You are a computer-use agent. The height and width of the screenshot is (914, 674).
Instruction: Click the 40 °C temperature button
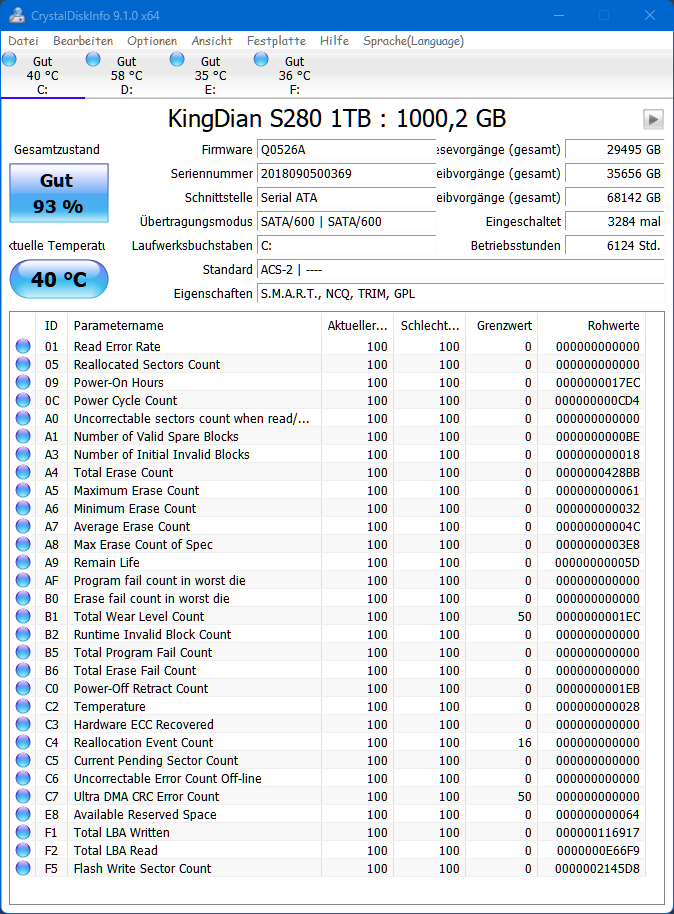click(x=59, y=279)
